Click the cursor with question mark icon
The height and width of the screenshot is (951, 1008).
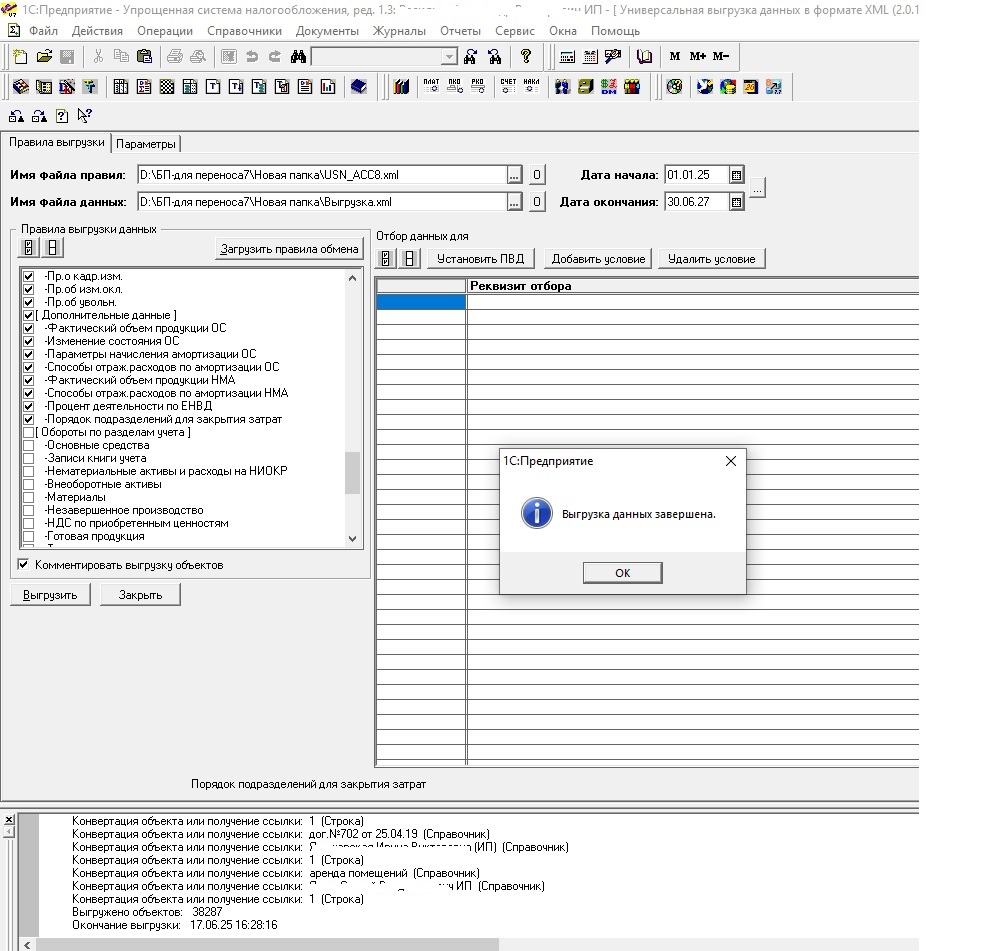(x=84, y=116)
